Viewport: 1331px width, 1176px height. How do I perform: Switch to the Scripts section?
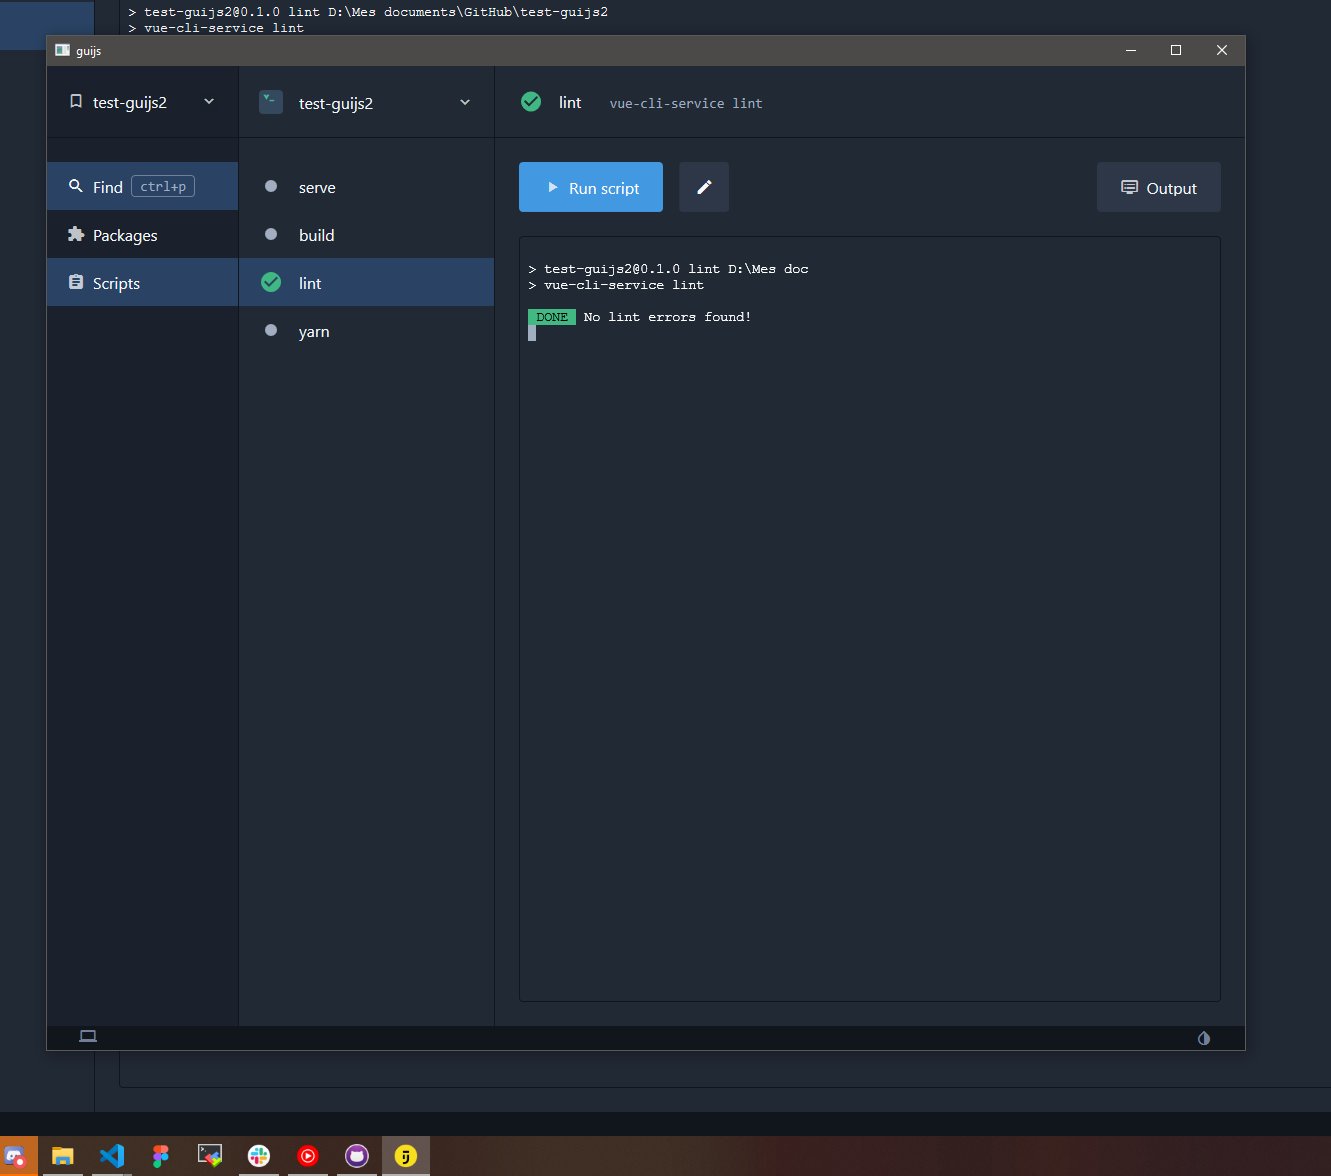pos(117,282)
